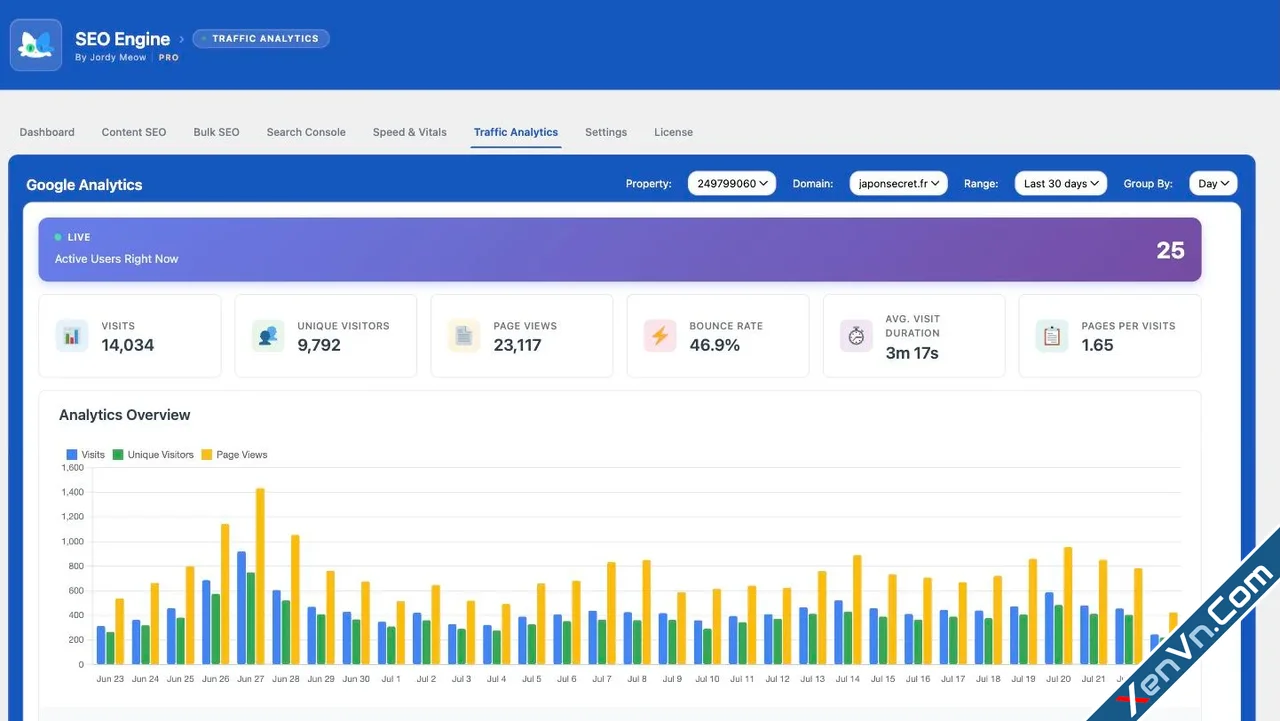Viewport: 1280px width, 721px height.
Task: Click the Visits bar chart icon
Action: [x=72, y=336]
